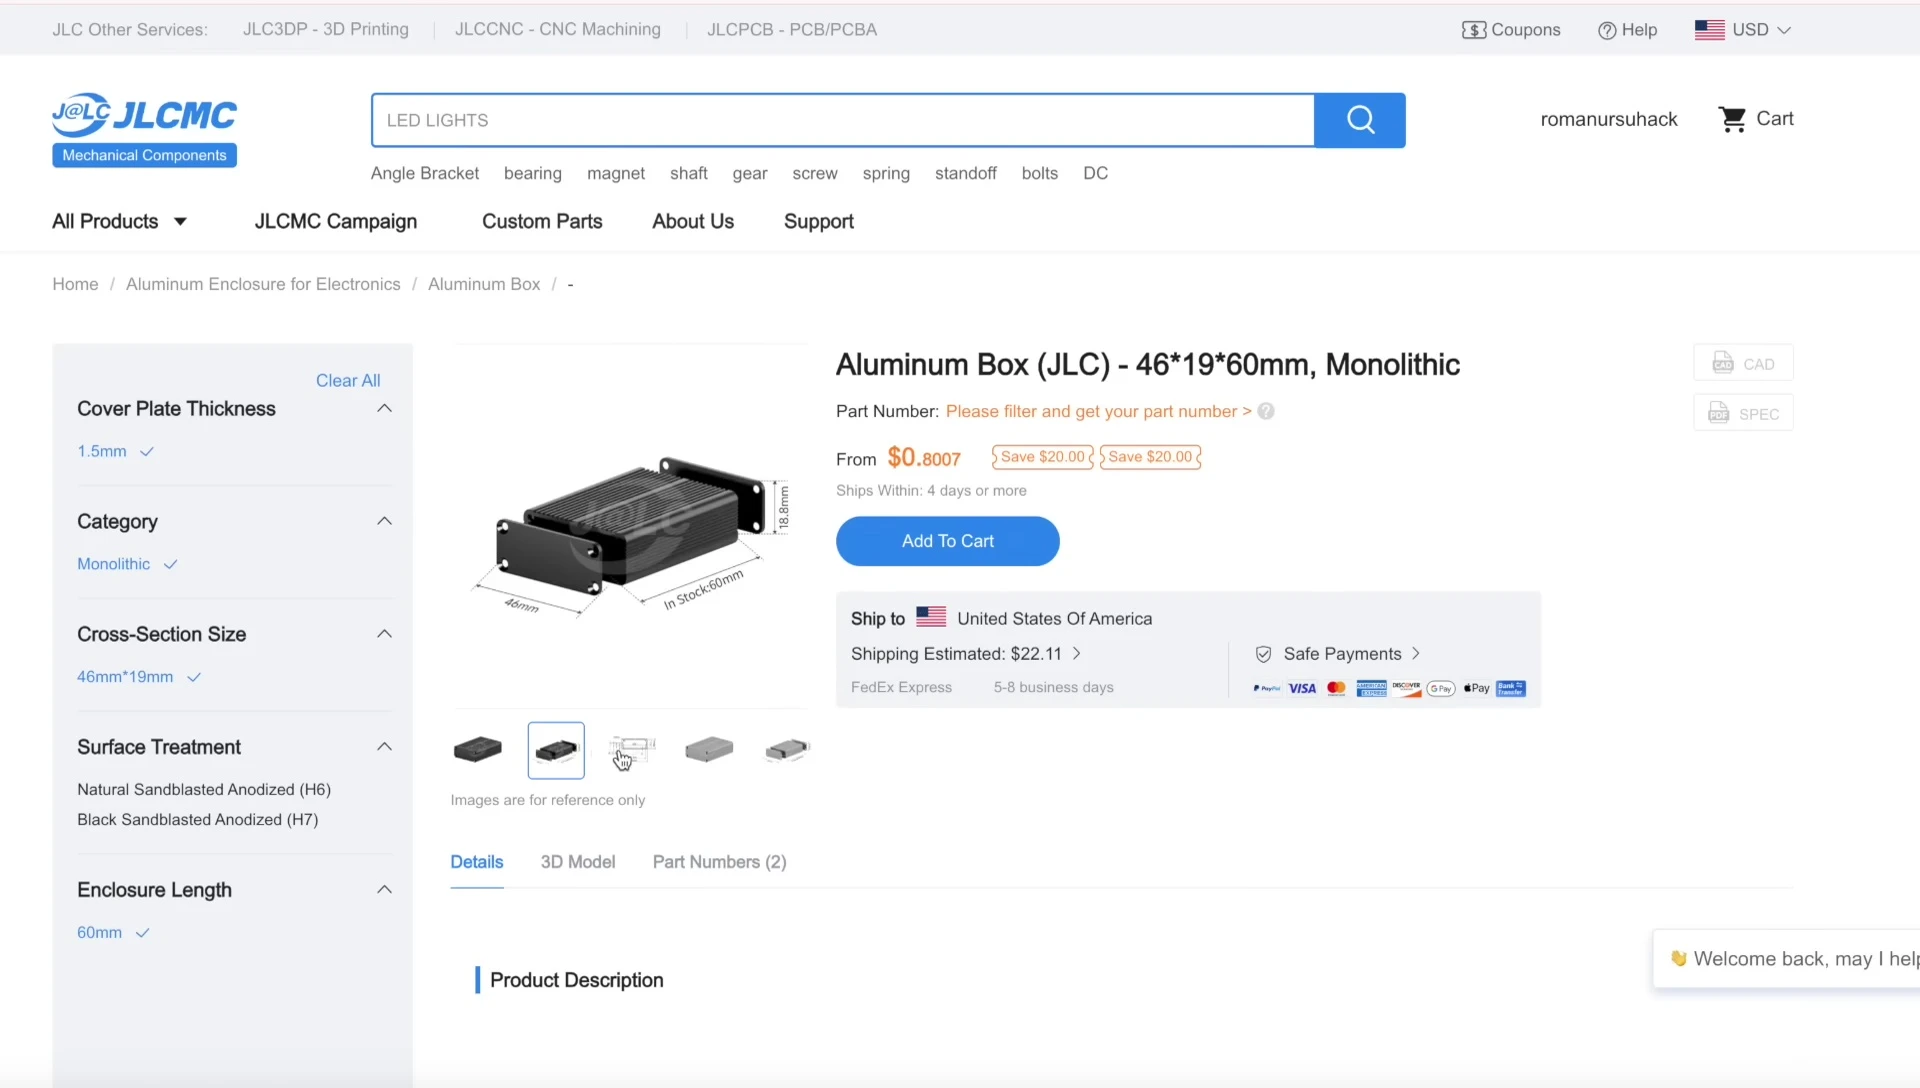Select Natural Sandblasted Anodized (H6)
The width and height of the screenshot is (1920, 1088).
click(x=204, y=789)
